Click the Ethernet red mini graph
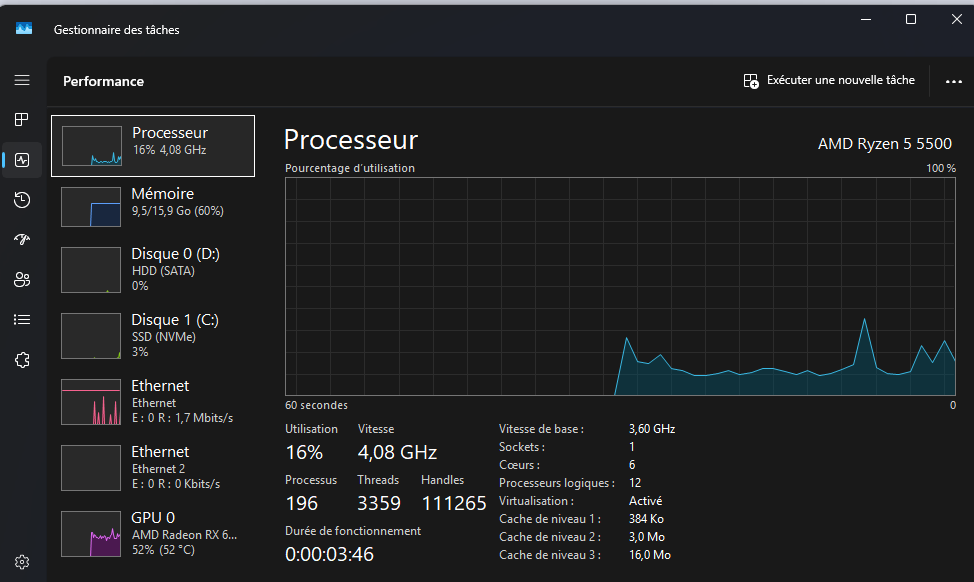 [91, 402]
